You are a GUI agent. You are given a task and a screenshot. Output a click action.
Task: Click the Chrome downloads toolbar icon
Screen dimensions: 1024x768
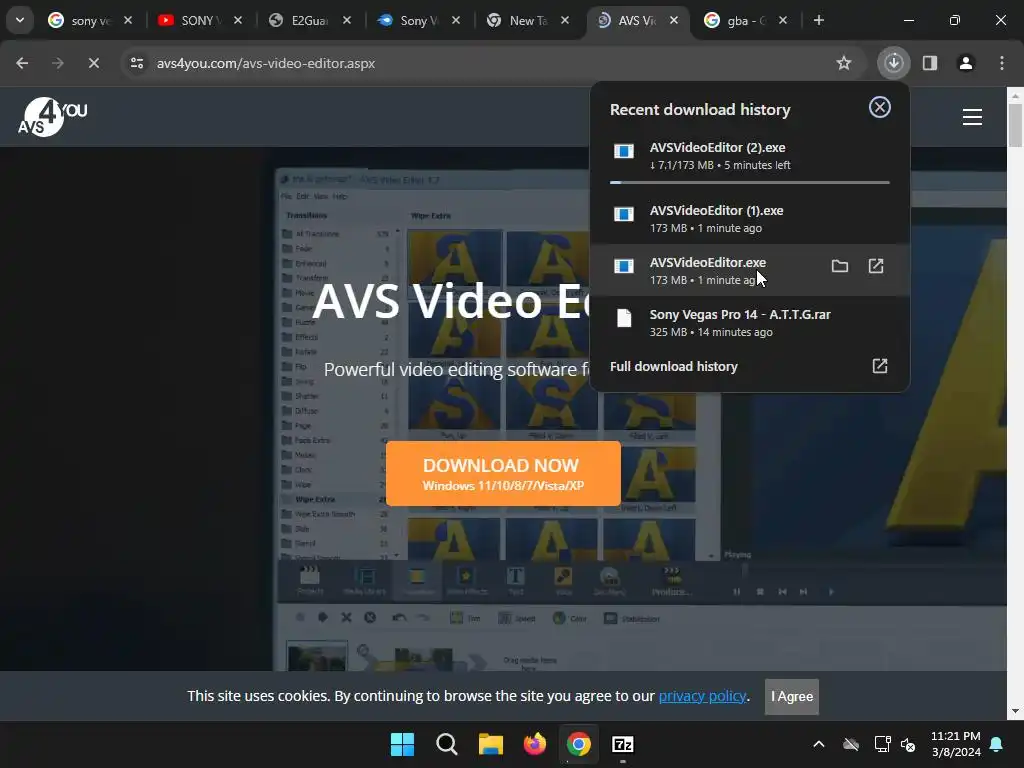893,63
